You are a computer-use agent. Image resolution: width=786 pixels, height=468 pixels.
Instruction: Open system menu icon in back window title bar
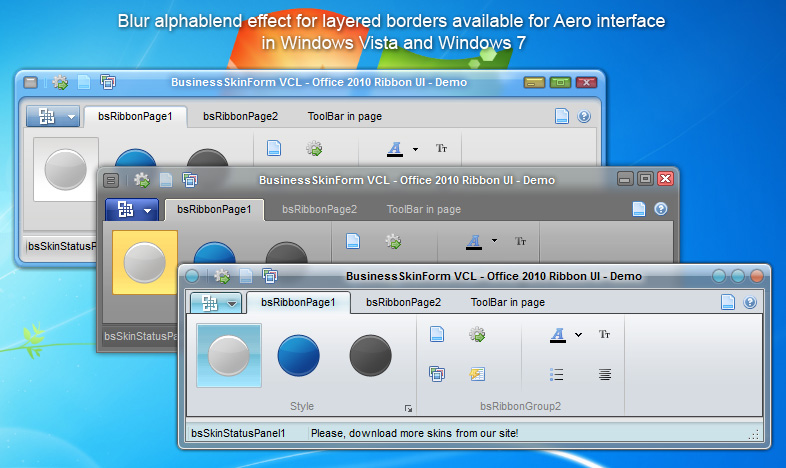click(31, 82)
